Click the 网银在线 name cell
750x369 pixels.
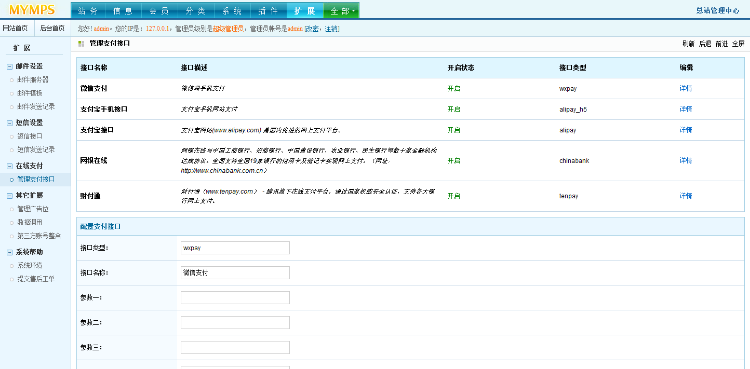click(94, 160)
